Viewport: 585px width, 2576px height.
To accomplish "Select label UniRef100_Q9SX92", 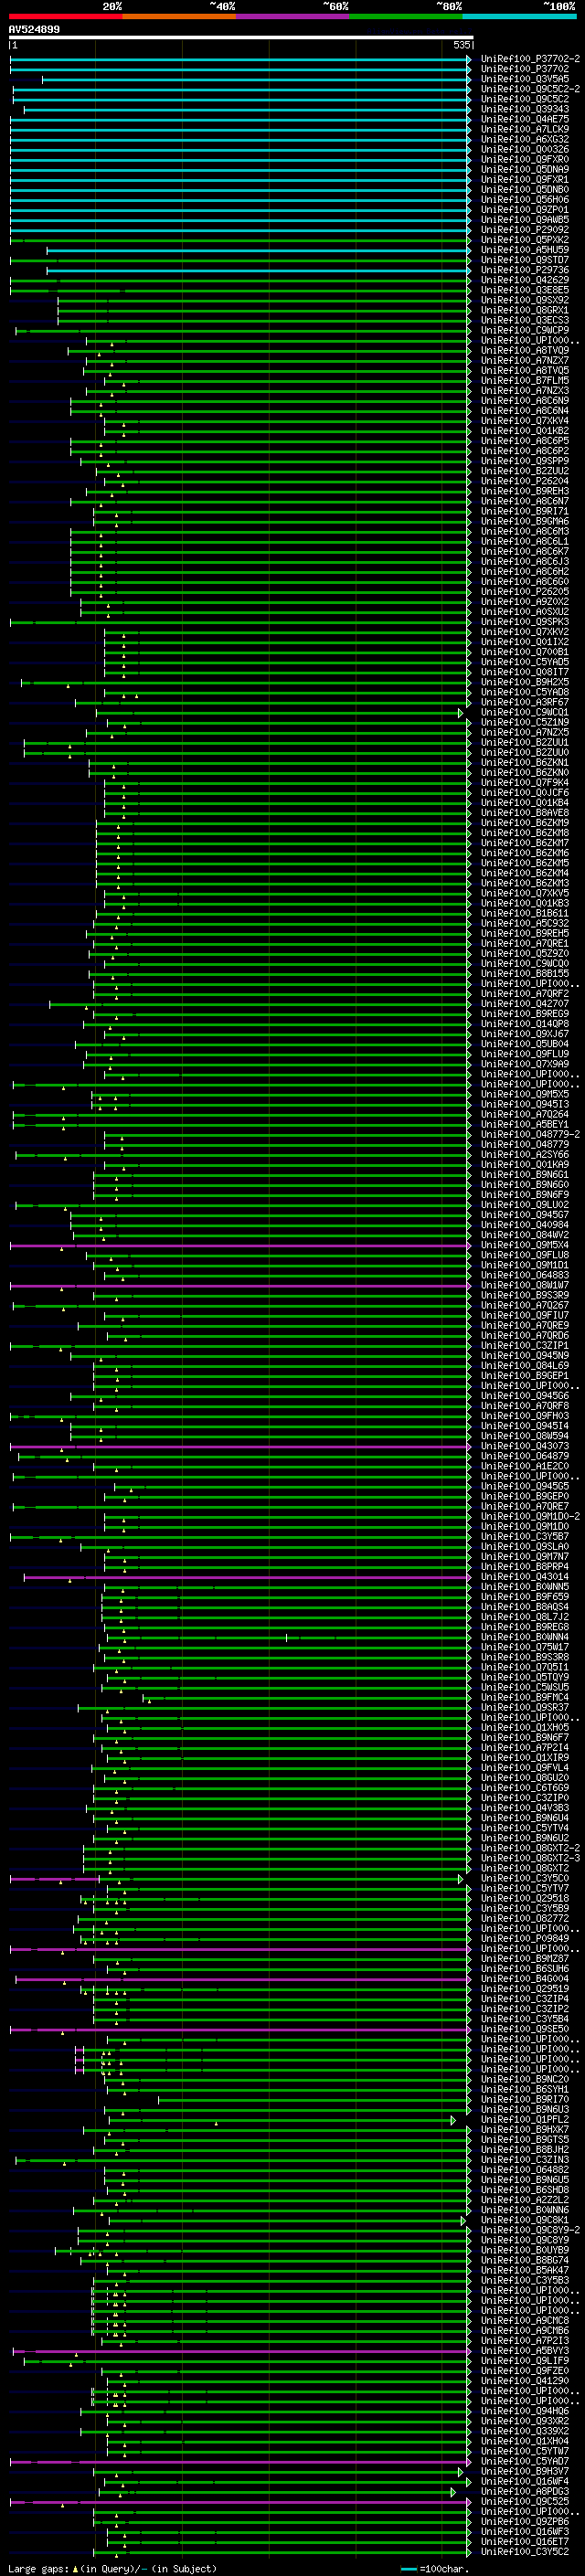I will [525, 300].
